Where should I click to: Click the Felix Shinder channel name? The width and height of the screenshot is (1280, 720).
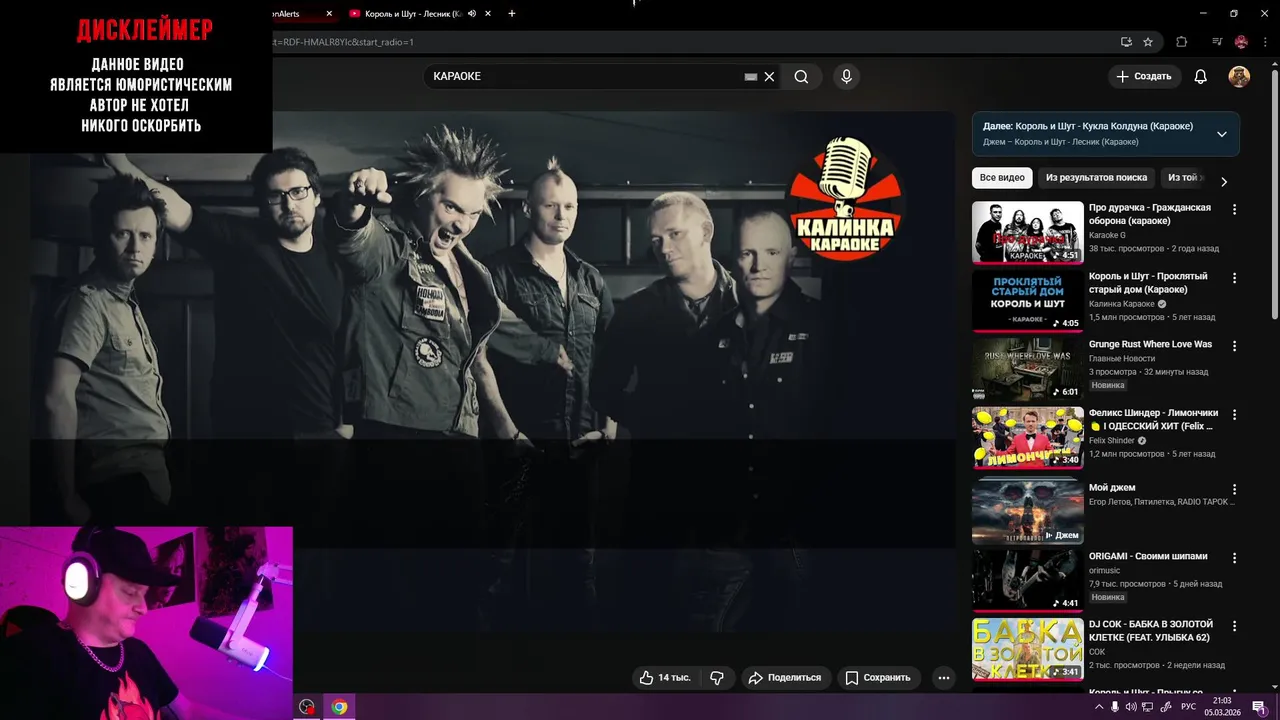pyautogui.click(x=1111, y=440)
